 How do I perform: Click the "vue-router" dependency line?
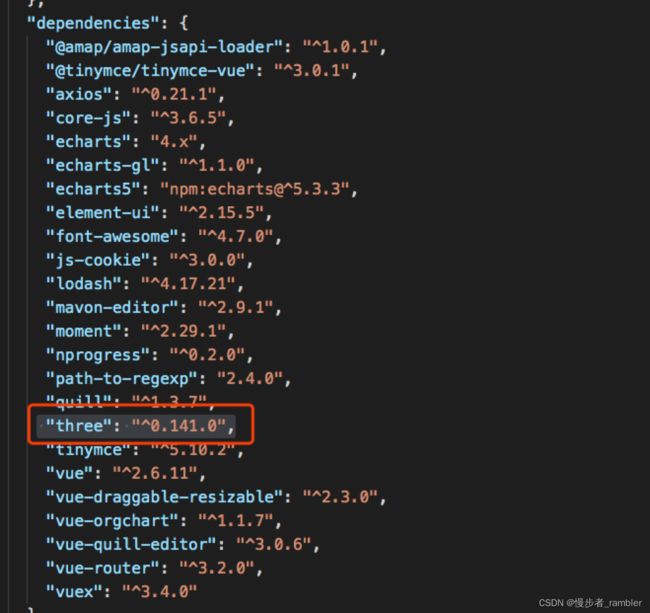tap(154, 568)
